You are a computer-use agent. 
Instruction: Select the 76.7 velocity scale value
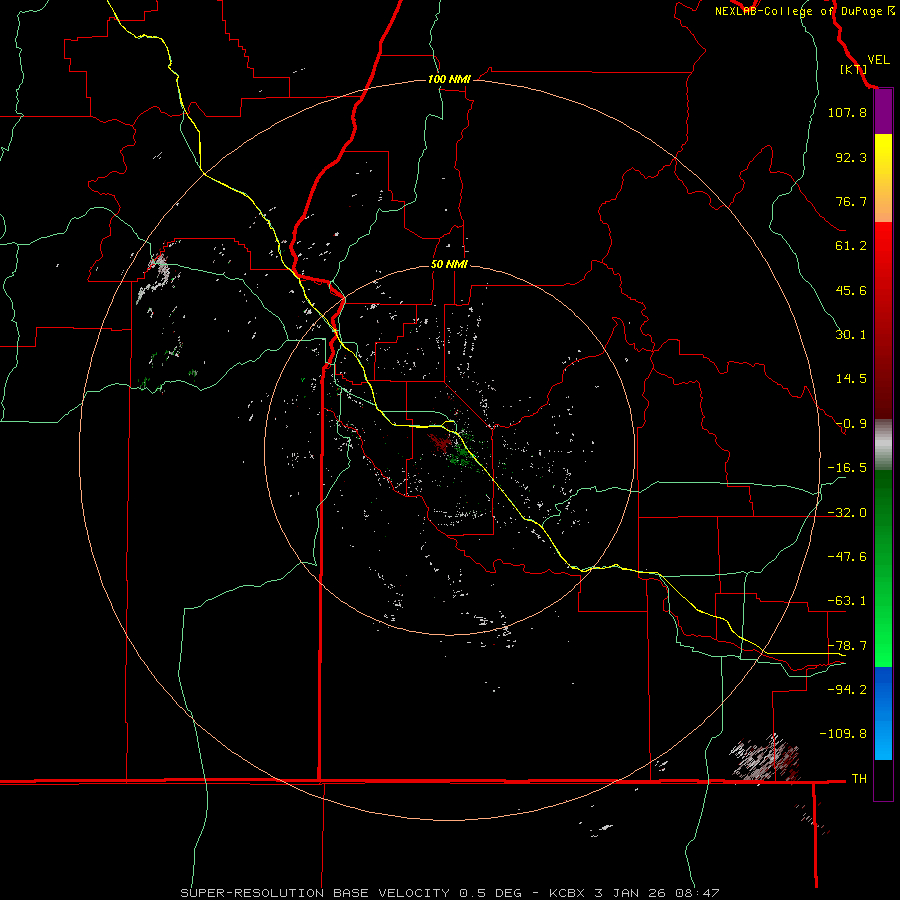tap(851, 201)
